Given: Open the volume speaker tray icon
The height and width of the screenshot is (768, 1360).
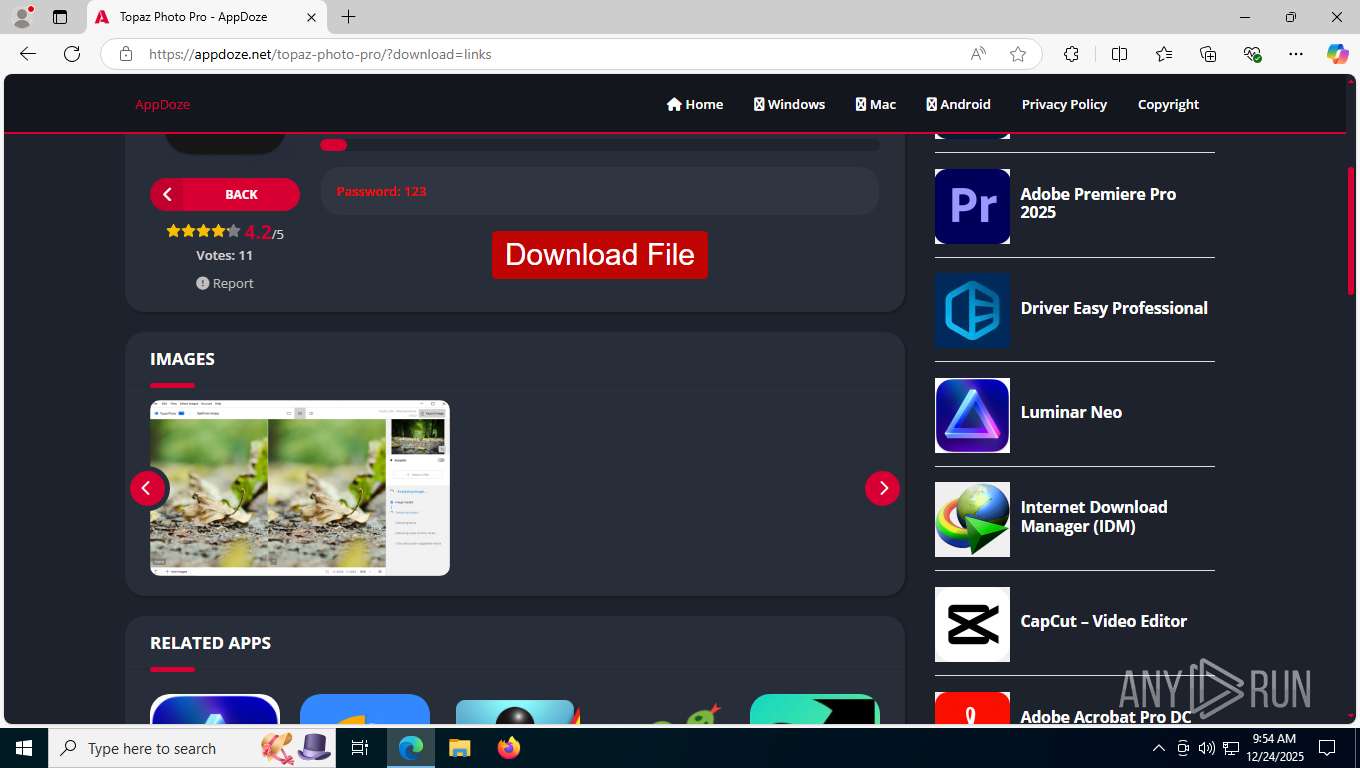Looking at the screenshot, I should point(1207,748).
